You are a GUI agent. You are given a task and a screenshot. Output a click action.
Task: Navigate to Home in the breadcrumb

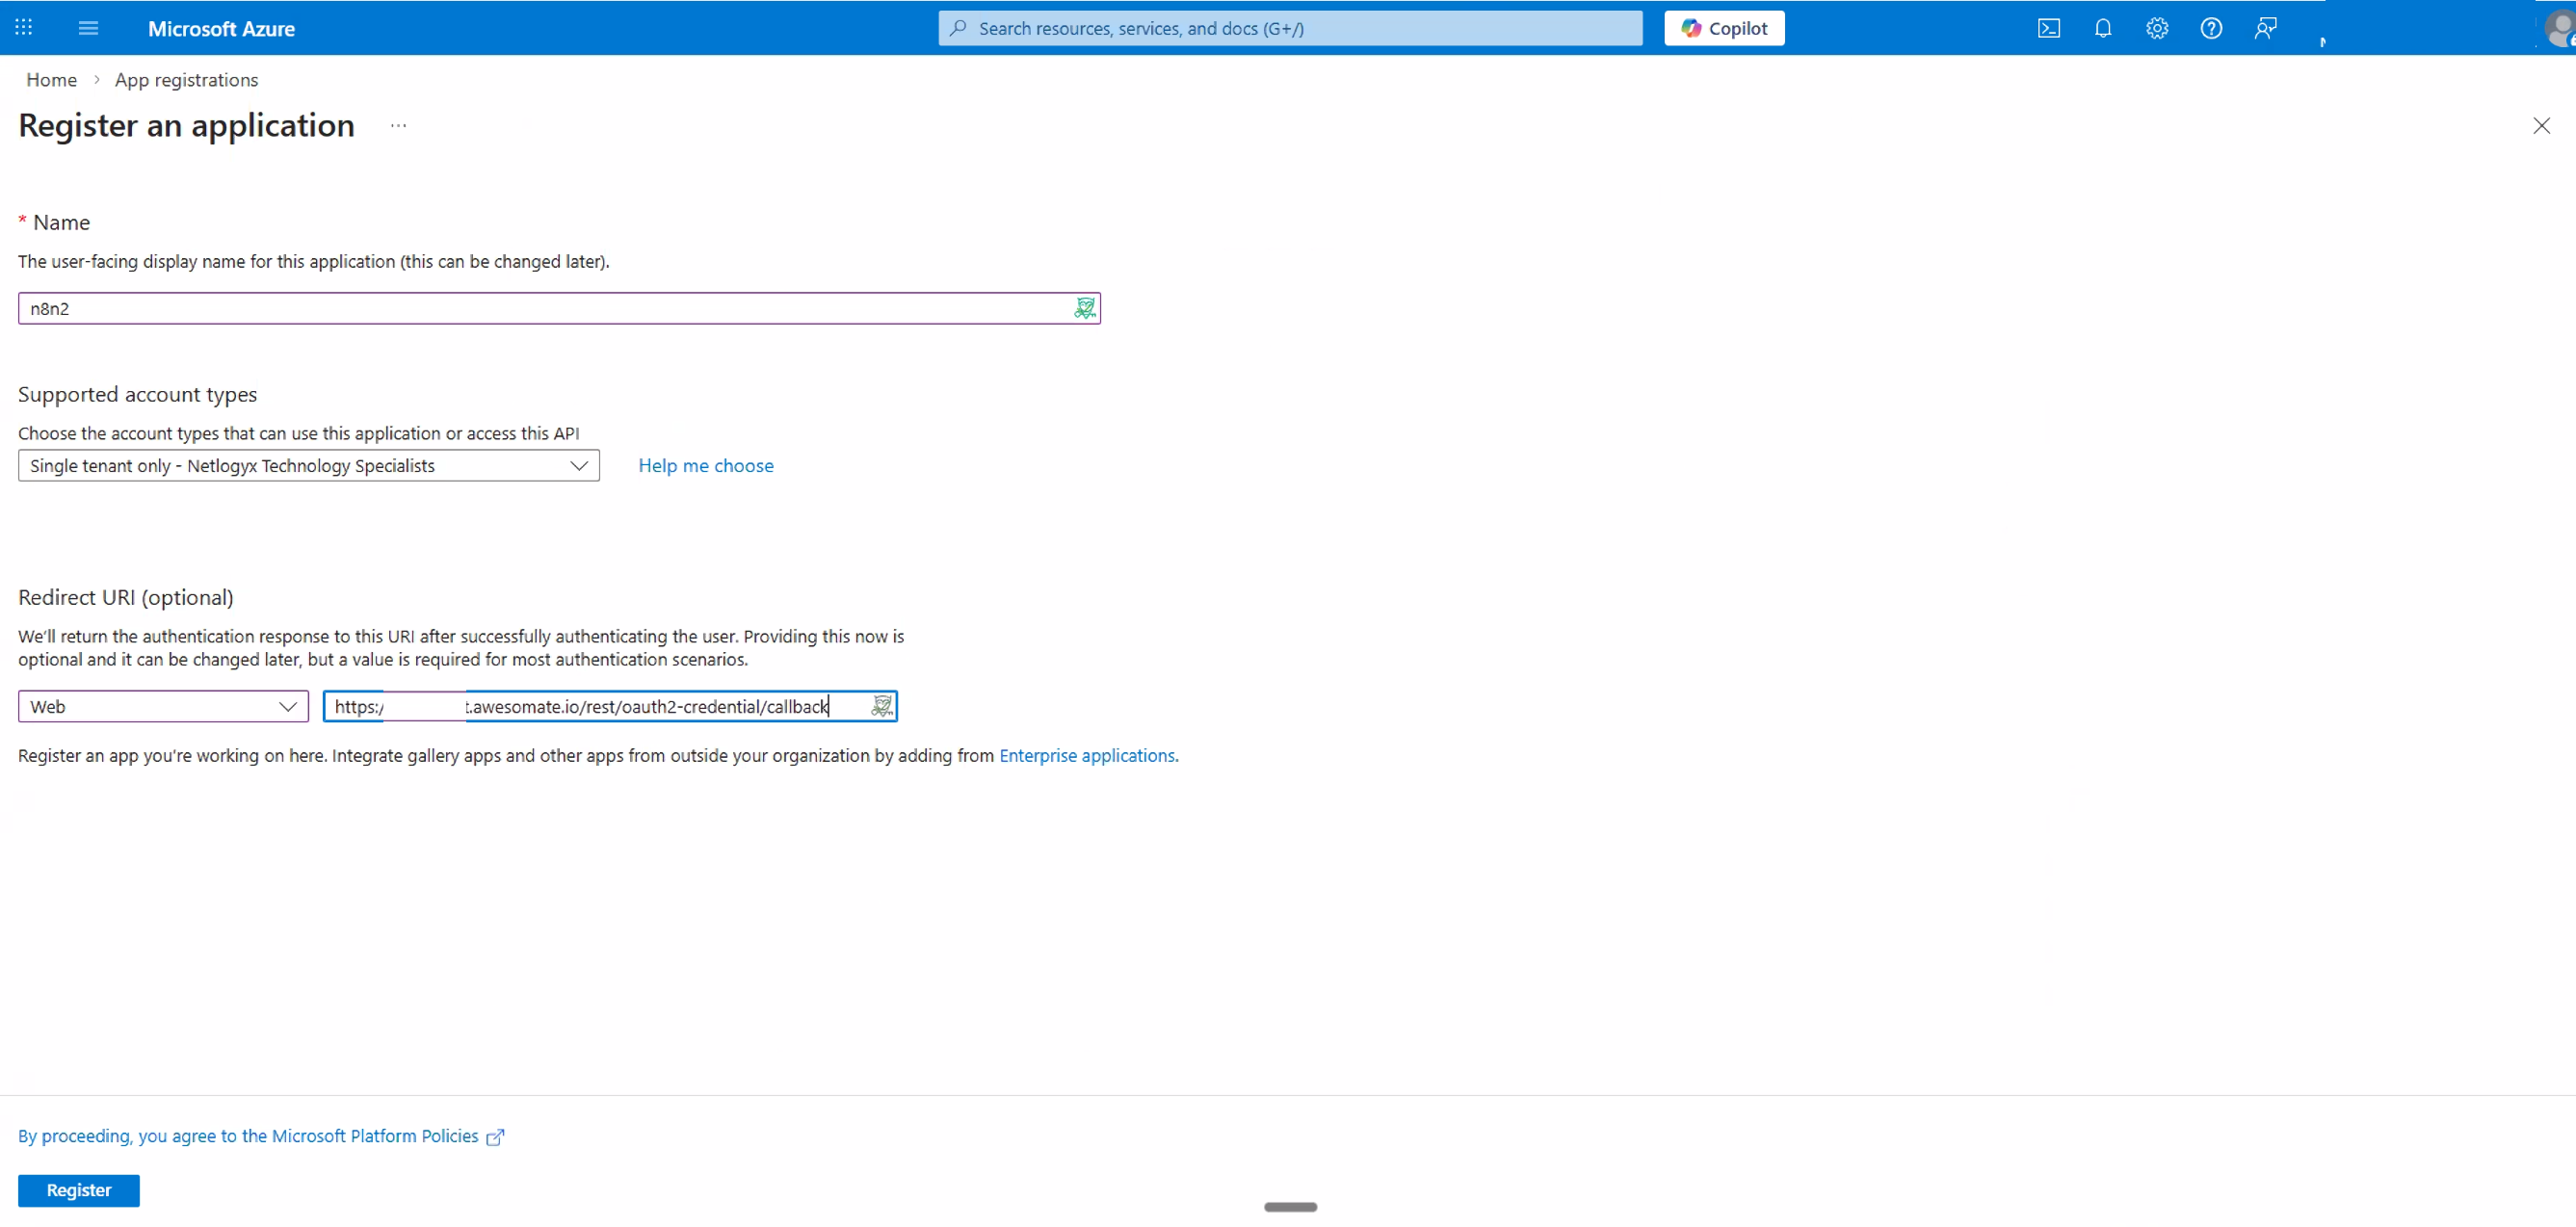coord(51,79)
